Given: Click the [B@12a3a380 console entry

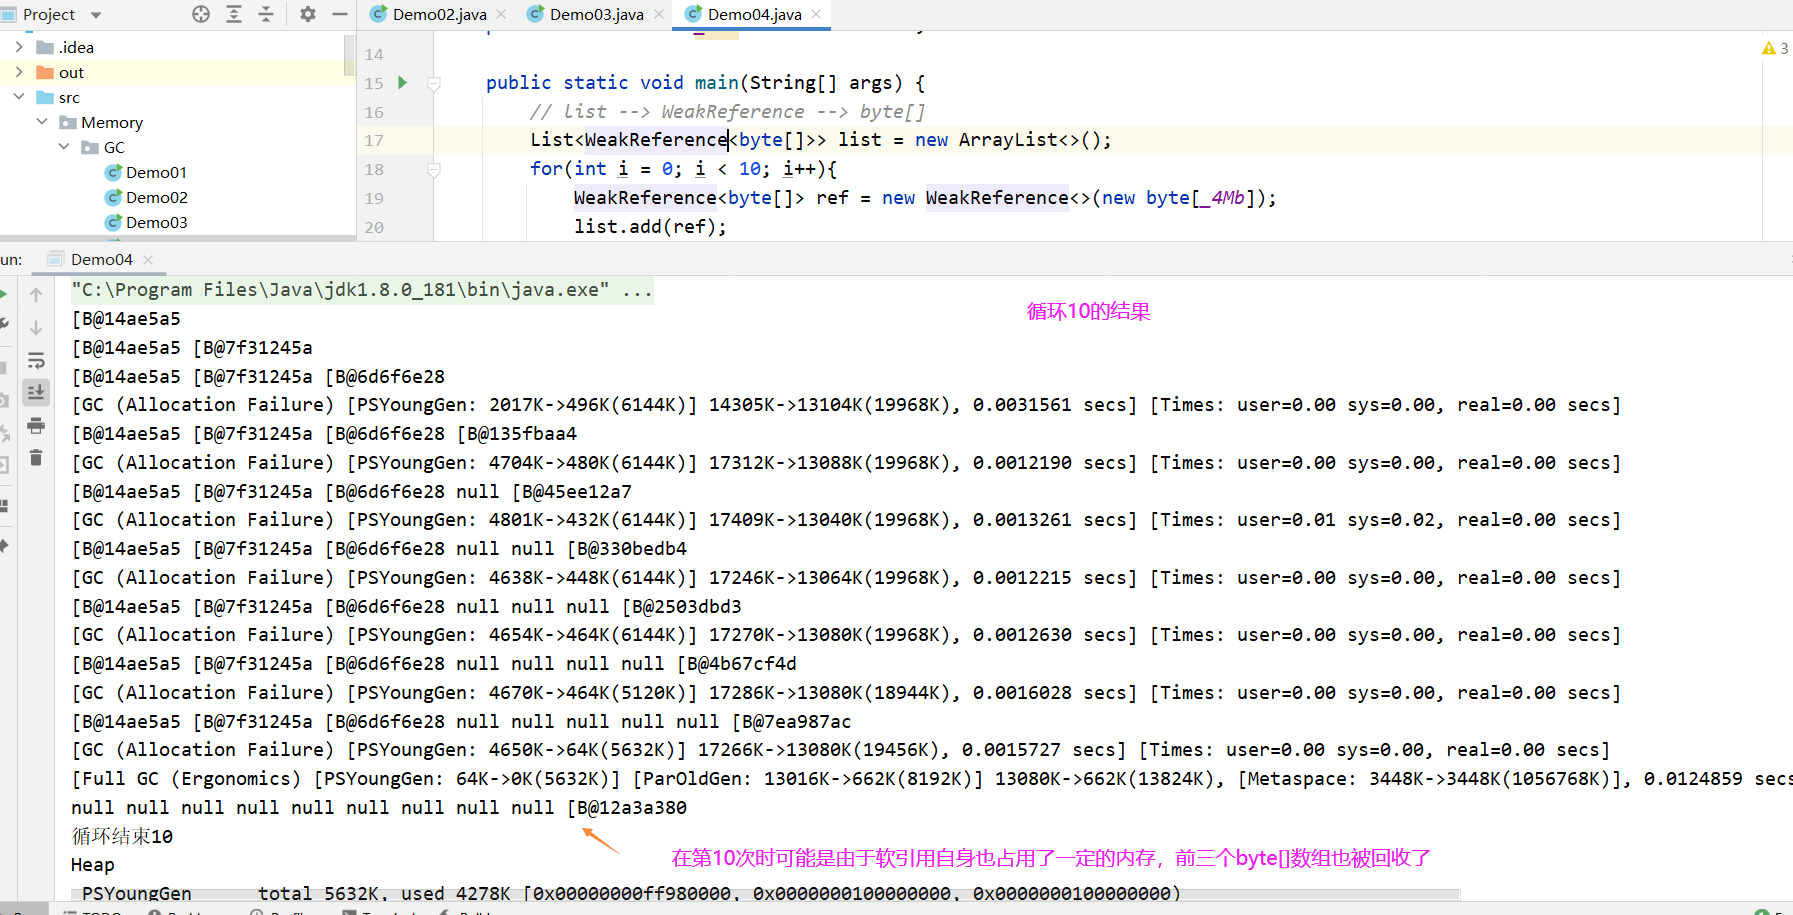Looking at the screenshot, I should coord(627,808).
